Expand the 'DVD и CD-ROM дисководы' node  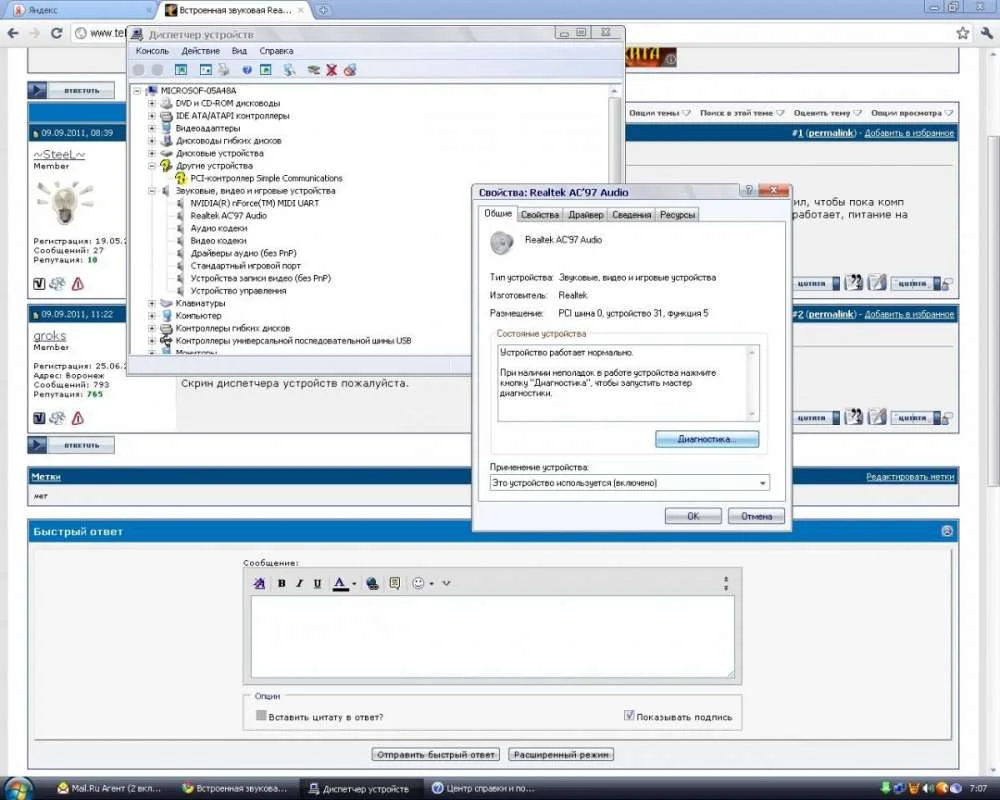[152, 103]
